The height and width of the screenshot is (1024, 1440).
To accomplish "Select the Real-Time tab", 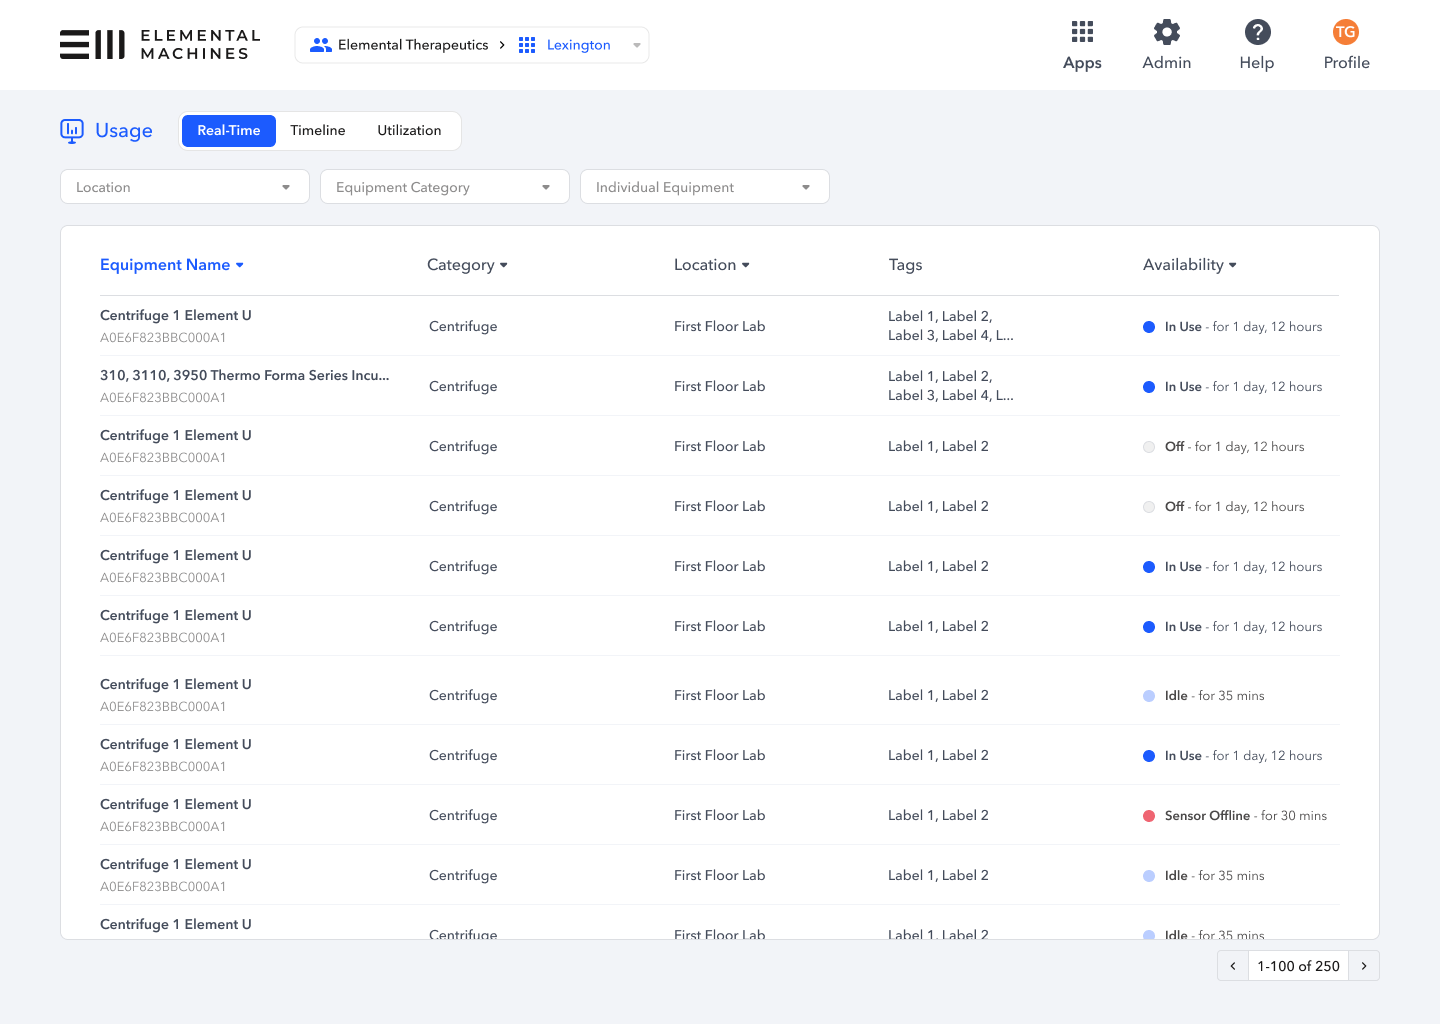I will [229, 131].
